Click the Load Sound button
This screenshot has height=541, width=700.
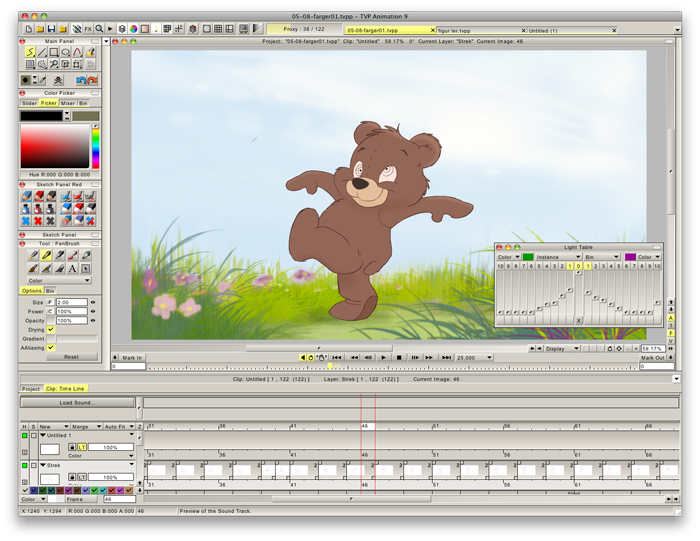coord(78,403)
